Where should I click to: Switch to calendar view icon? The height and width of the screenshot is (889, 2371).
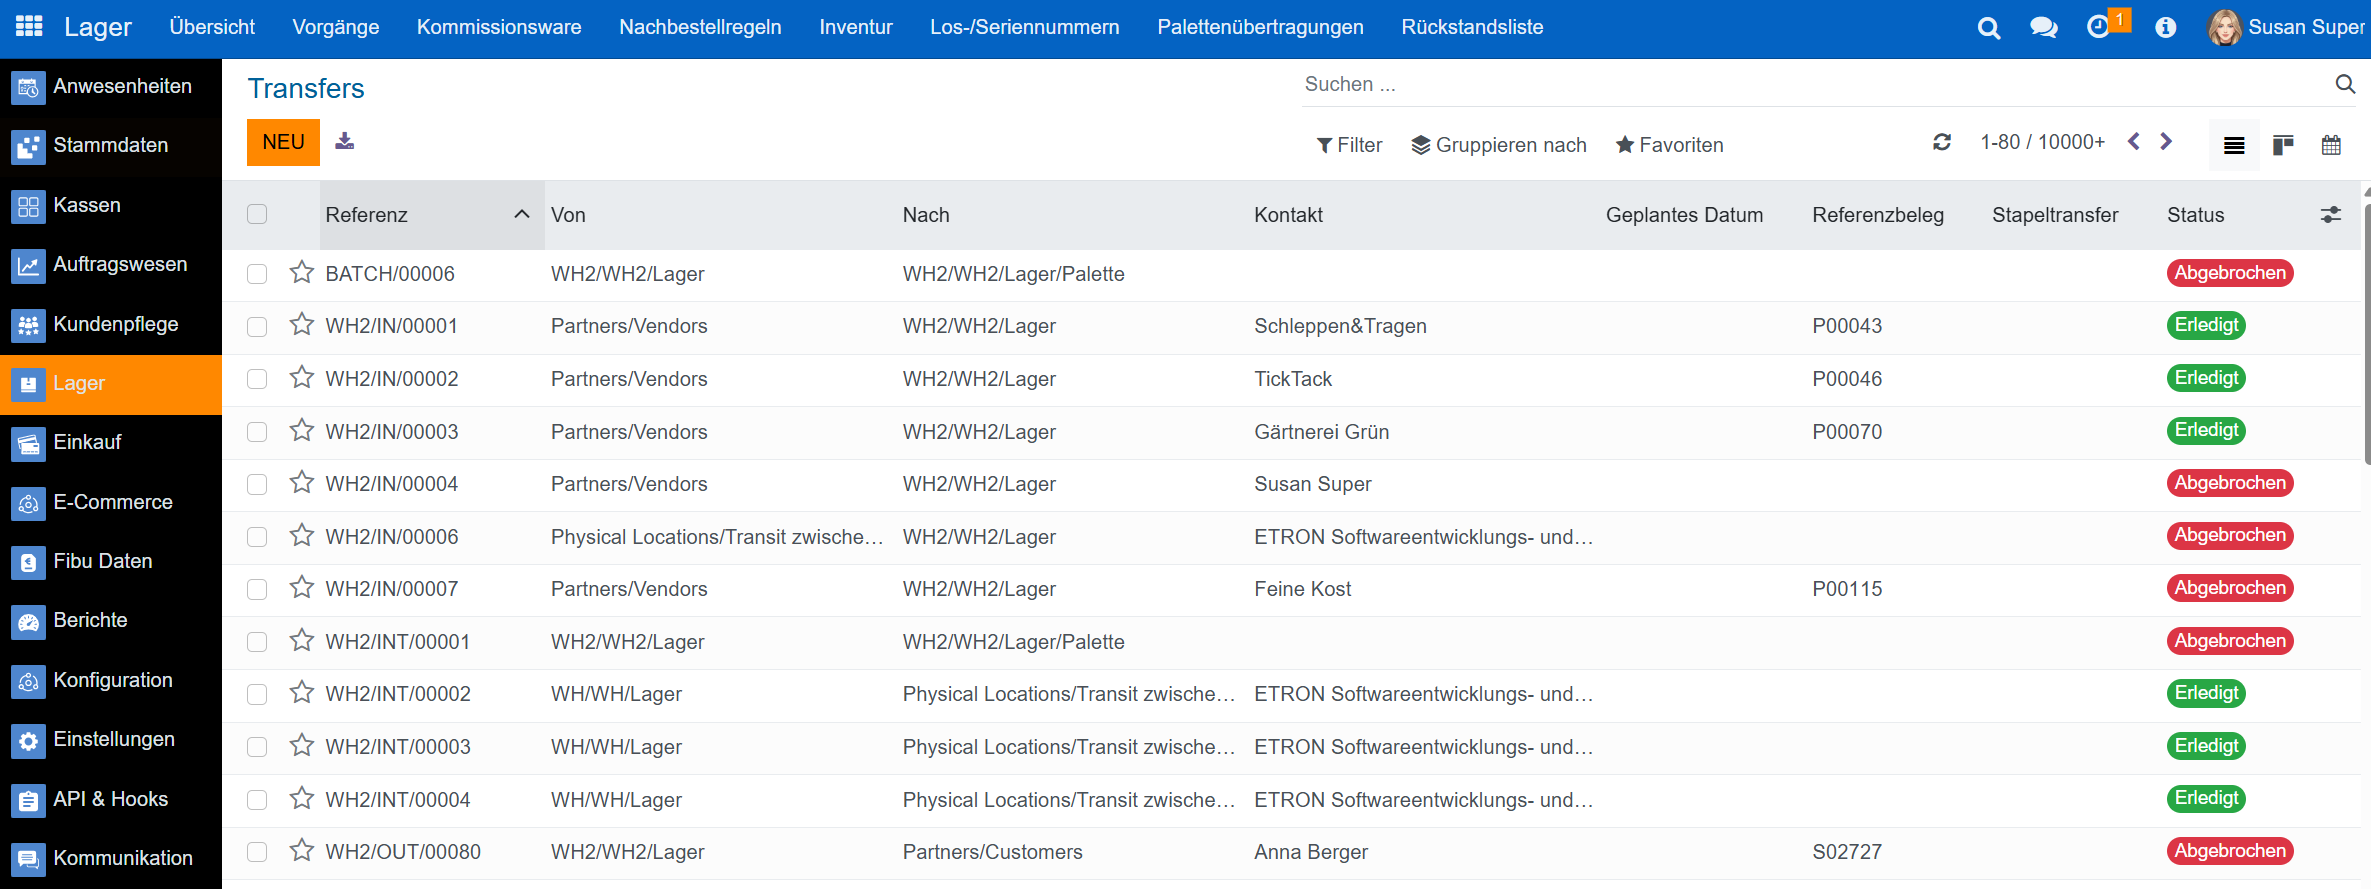click(2331, 146)
